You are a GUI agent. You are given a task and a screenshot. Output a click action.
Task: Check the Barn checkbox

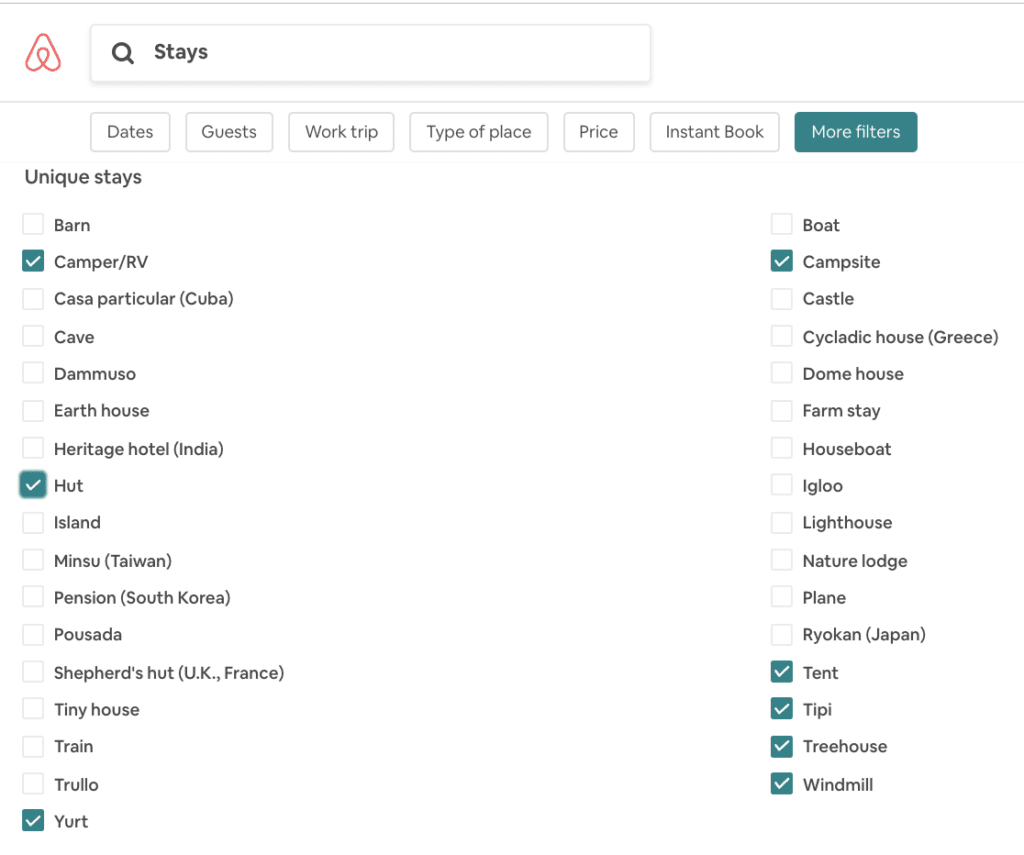33,224
